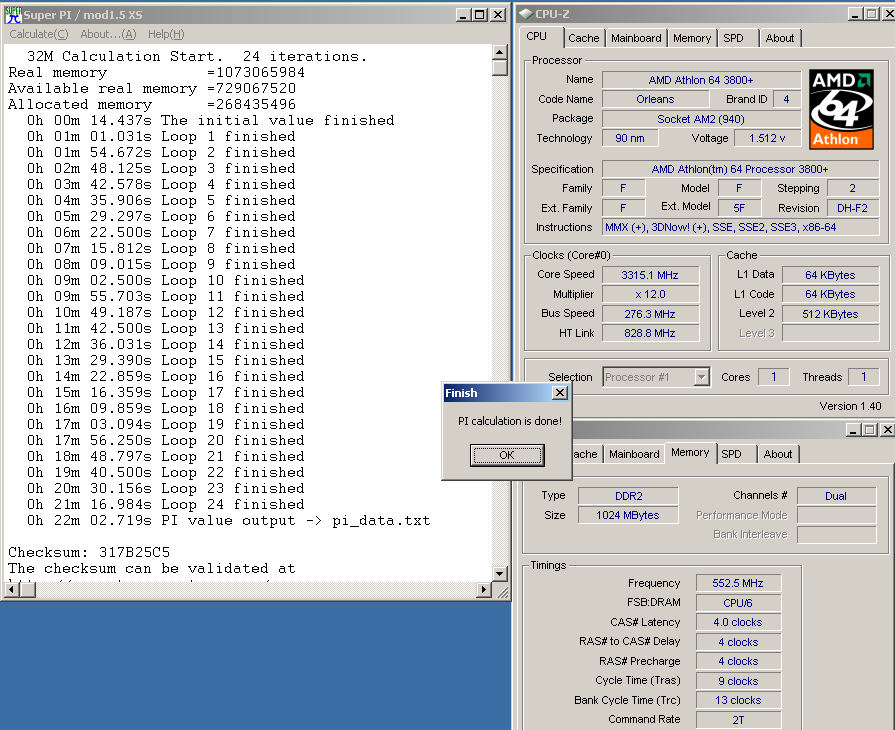Image resolution: width=895 pixels, height=730 pixels.
Task: Click the Instructions field listing MMX, SSE
Action: pos(740,227)
